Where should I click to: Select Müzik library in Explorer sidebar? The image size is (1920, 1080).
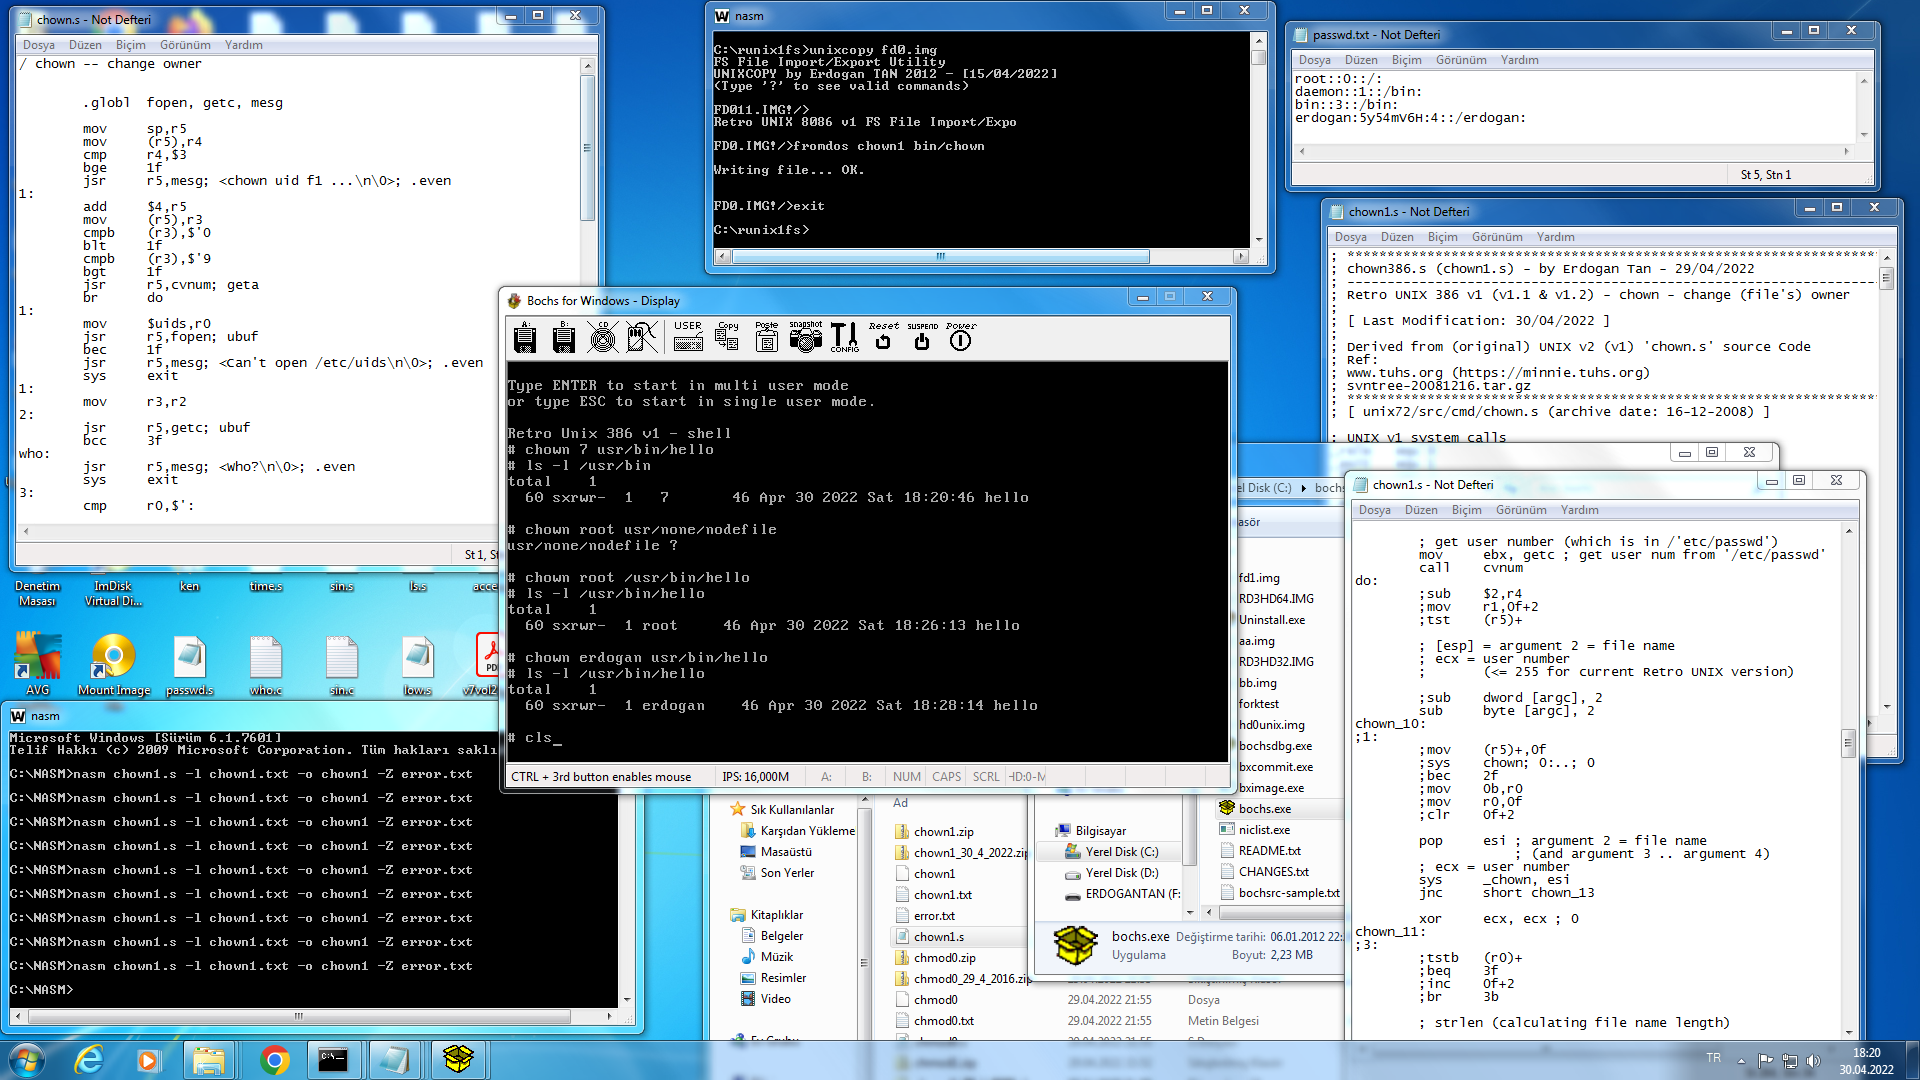click(x=766, y=957)
